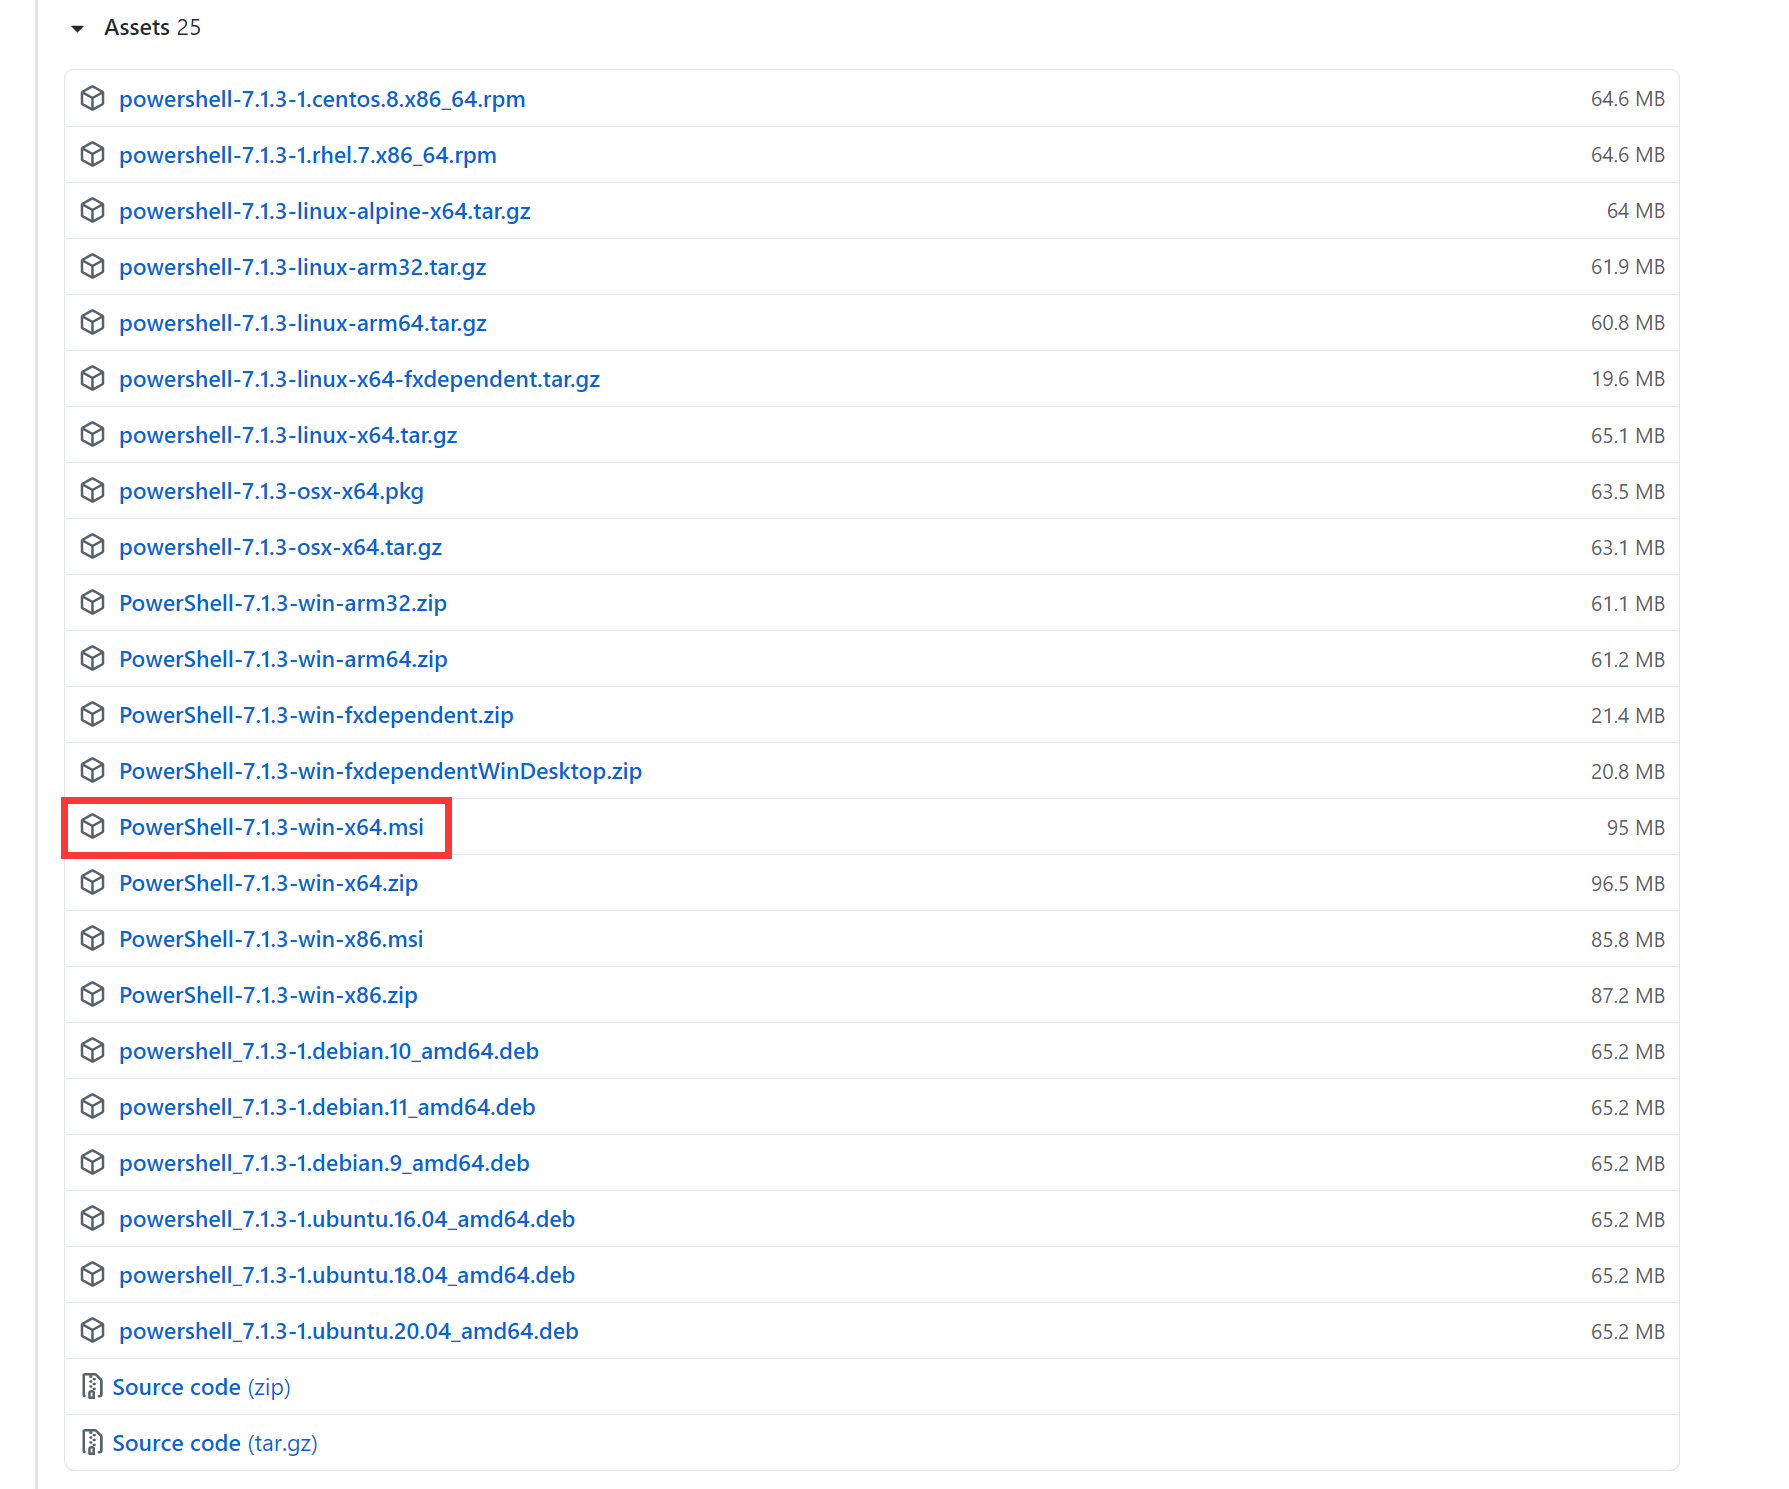
Task: Click package icon beside win-x64.msi
Action: coord(92,826)
